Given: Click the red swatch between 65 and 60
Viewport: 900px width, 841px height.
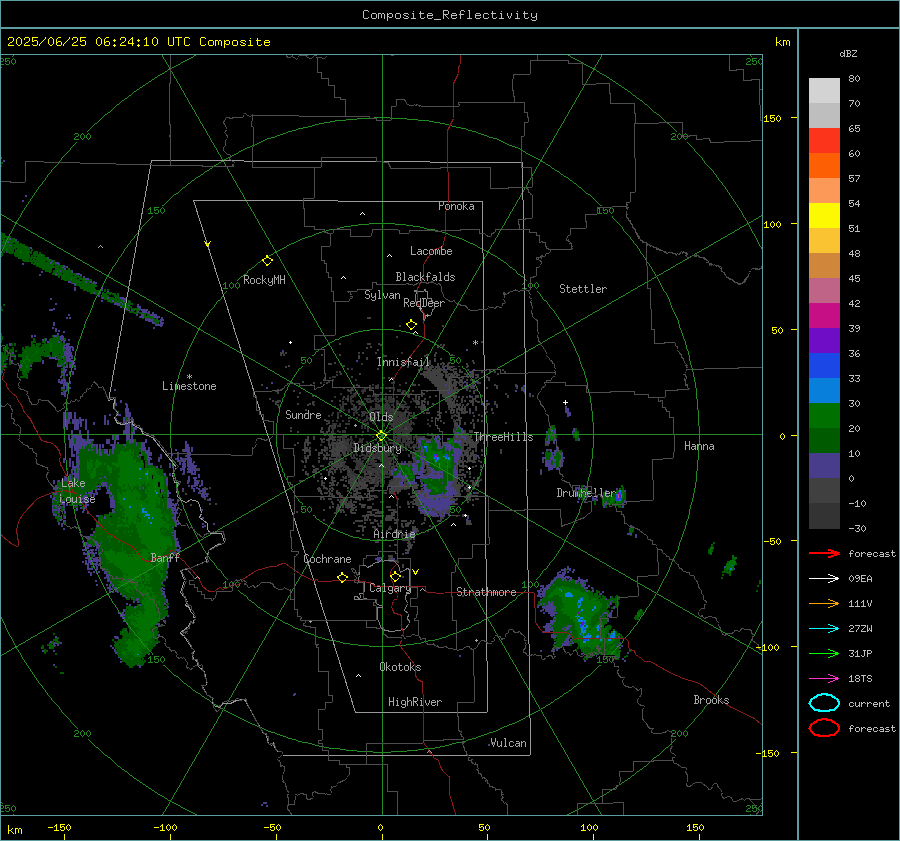Looking at the screenshot, I should [824, 141].
